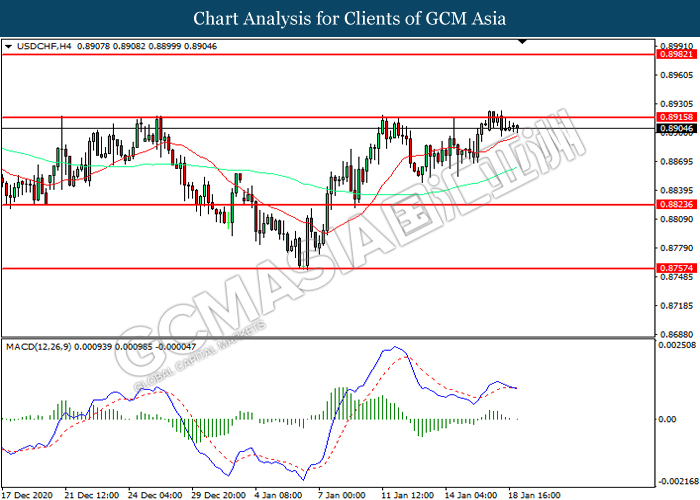Click the 17 Dec 2020 date label
This screenshot has width=700, height=500.
click(x=28, y=495)
